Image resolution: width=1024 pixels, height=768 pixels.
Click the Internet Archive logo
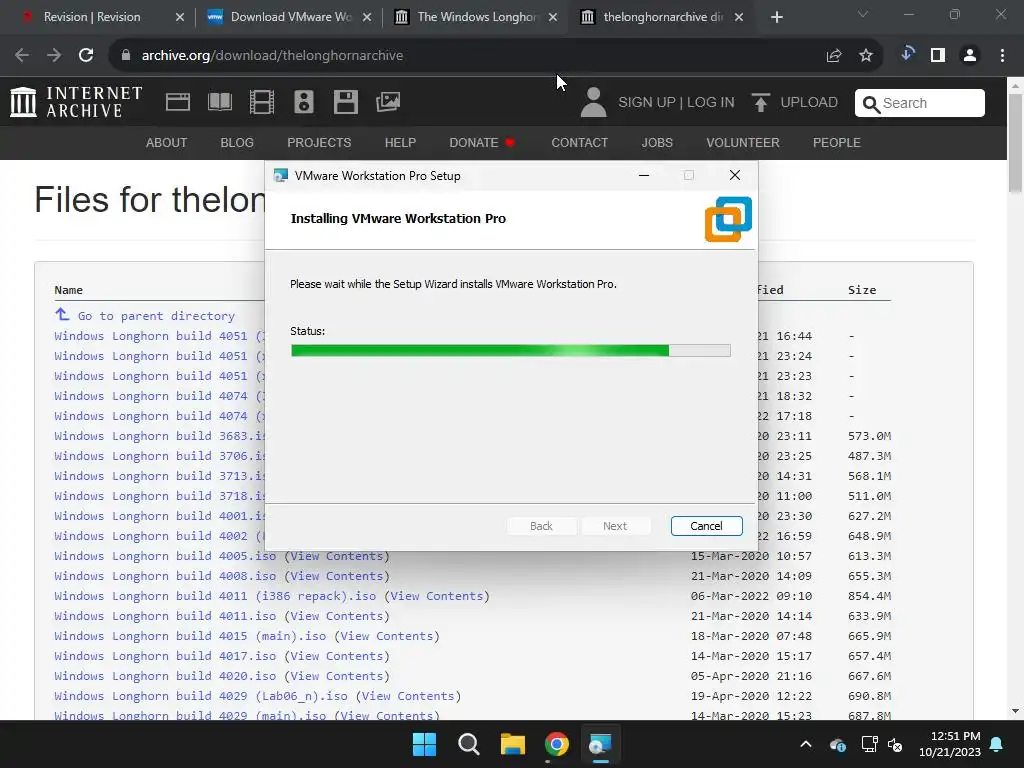[76, 102]
